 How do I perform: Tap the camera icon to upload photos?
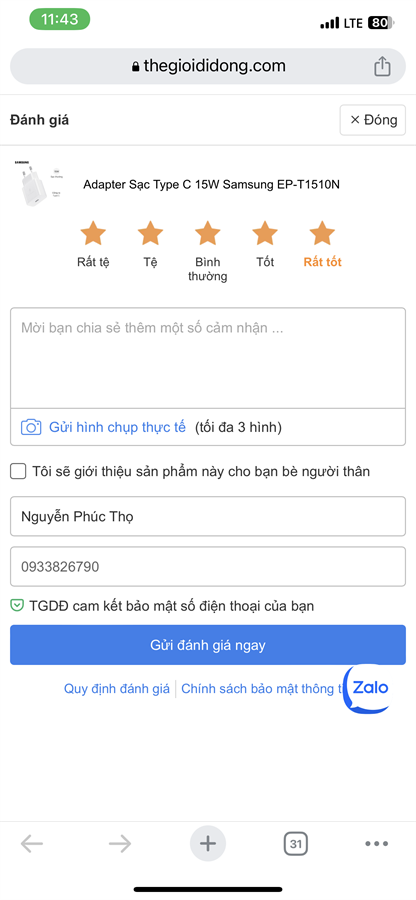pyautogui.click(x=31, y=428)
